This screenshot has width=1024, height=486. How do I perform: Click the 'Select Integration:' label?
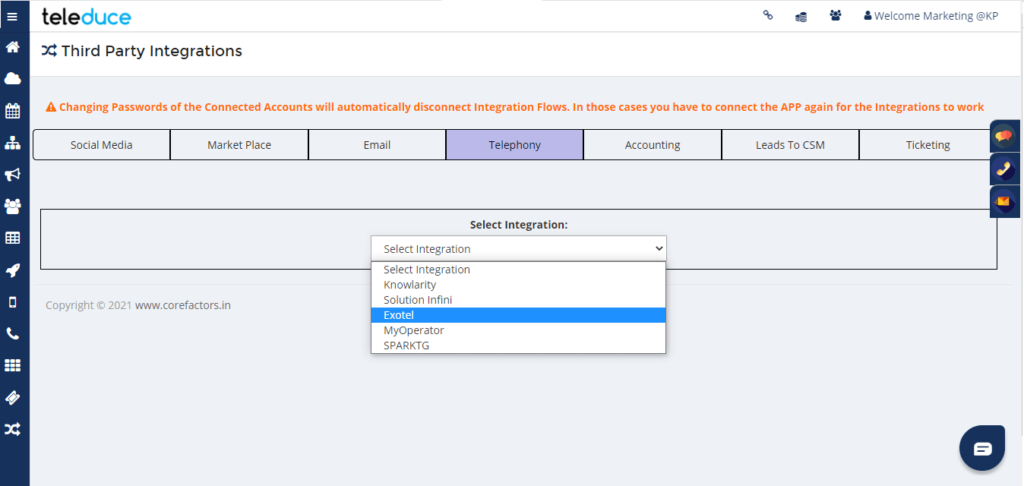[519, 225]
